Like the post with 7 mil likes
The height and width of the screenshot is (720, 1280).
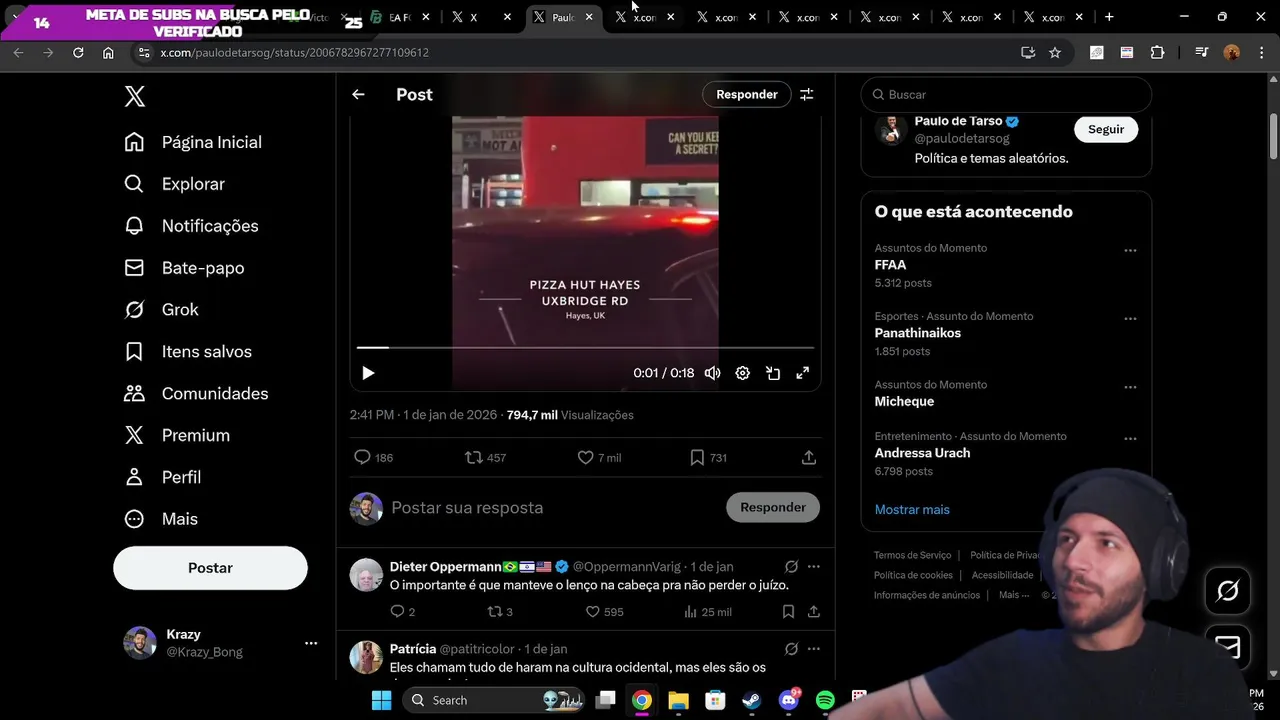586,457
